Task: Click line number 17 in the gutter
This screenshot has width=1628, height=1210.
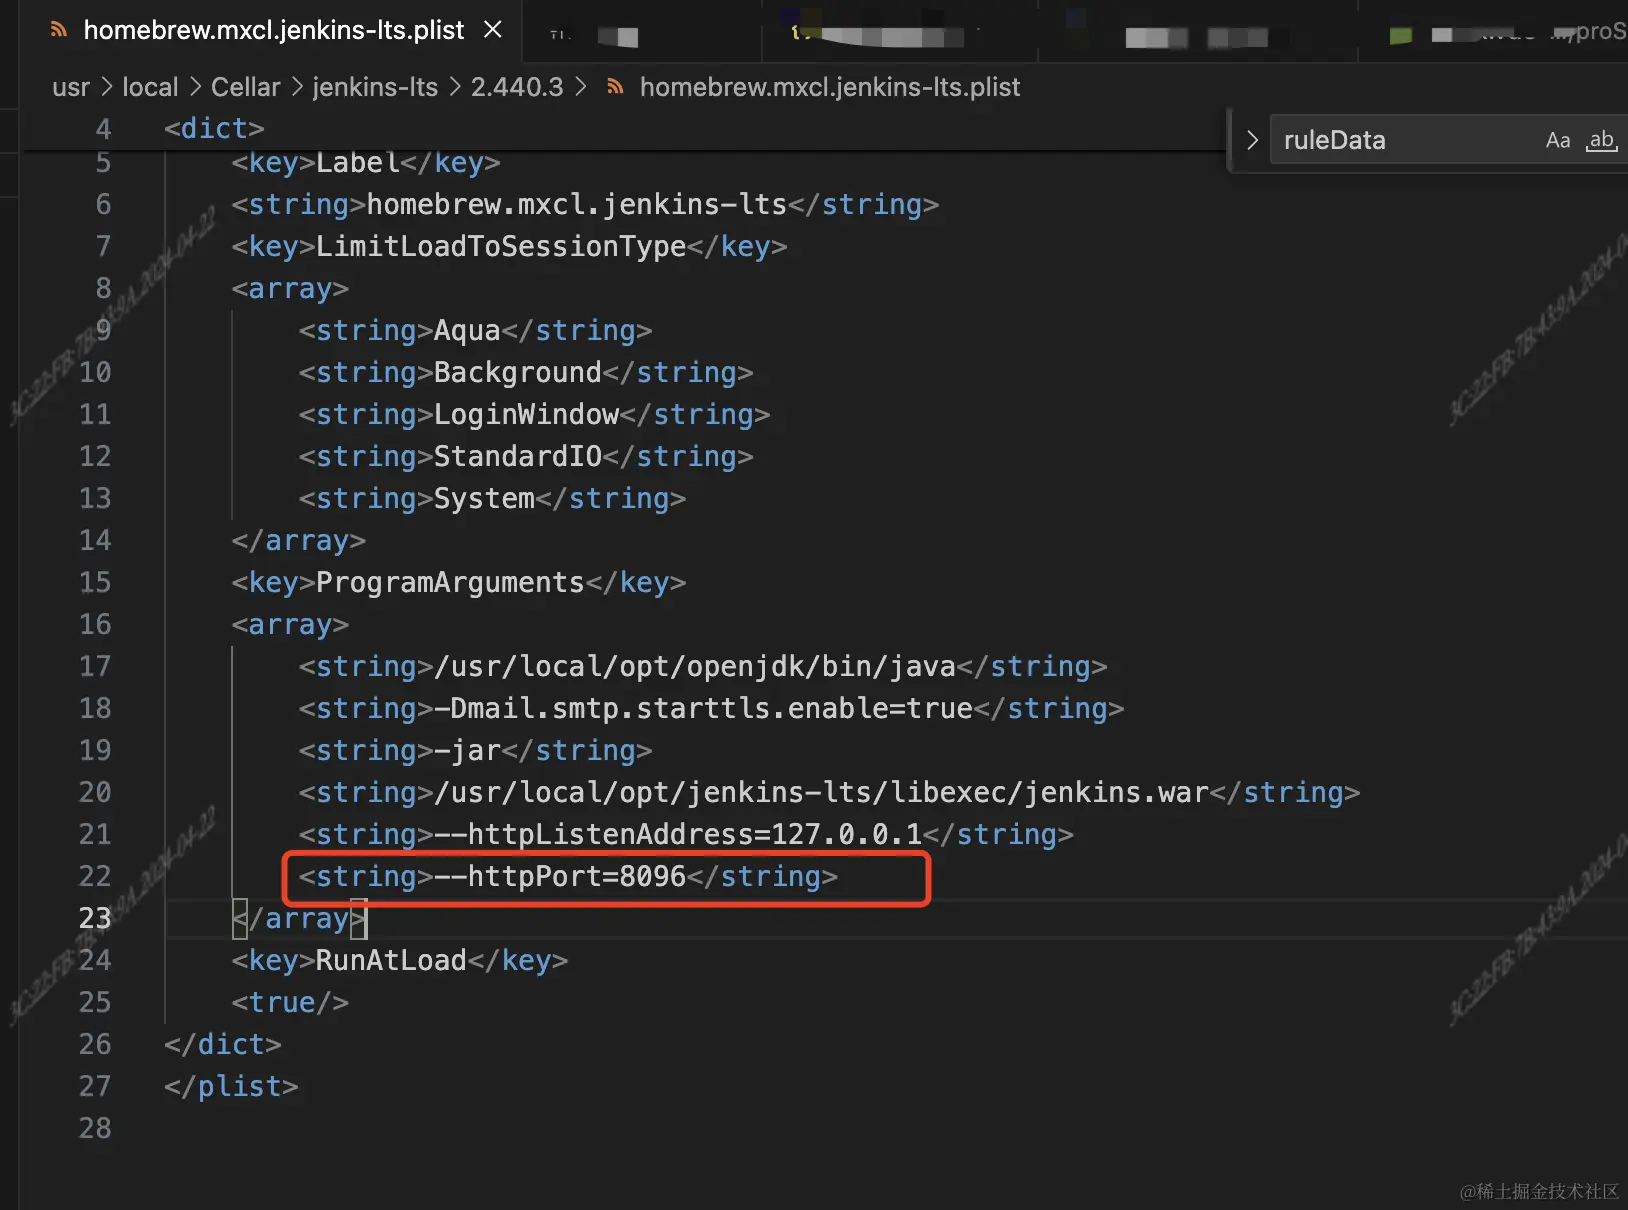Action: click(x=95, y=666)
